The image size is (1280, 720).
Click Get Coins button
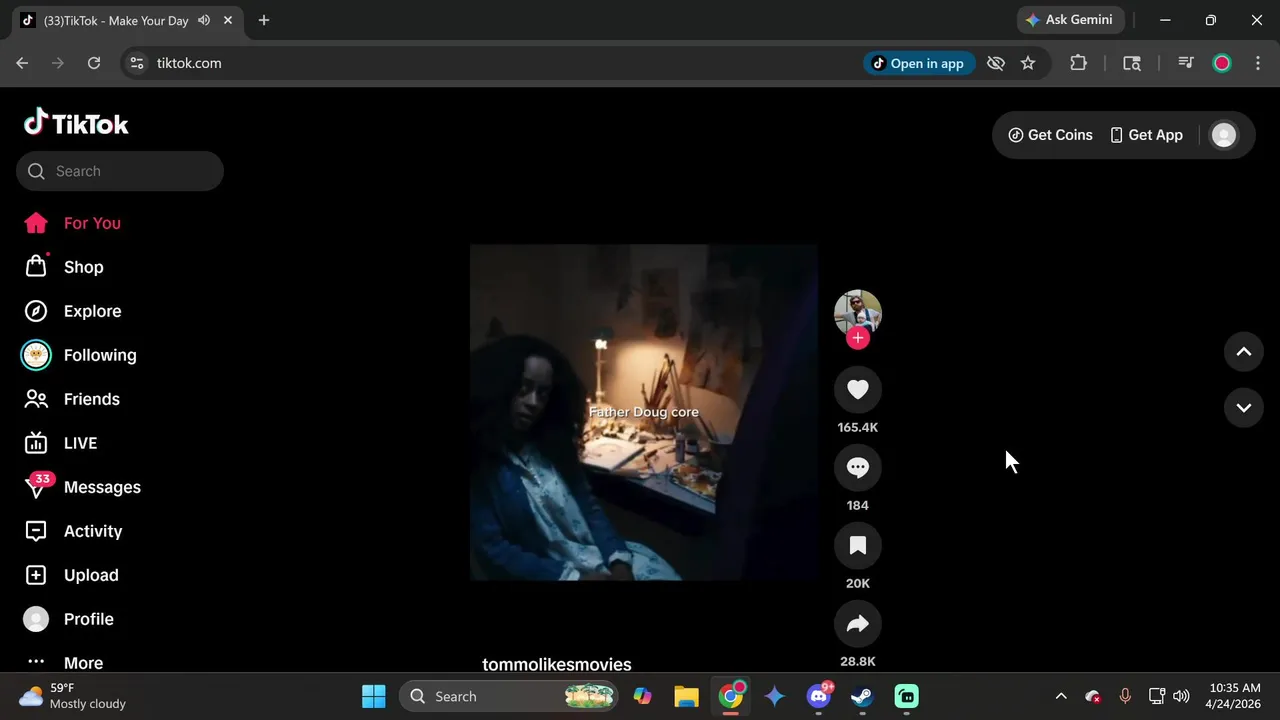(x=1050, y=135)
